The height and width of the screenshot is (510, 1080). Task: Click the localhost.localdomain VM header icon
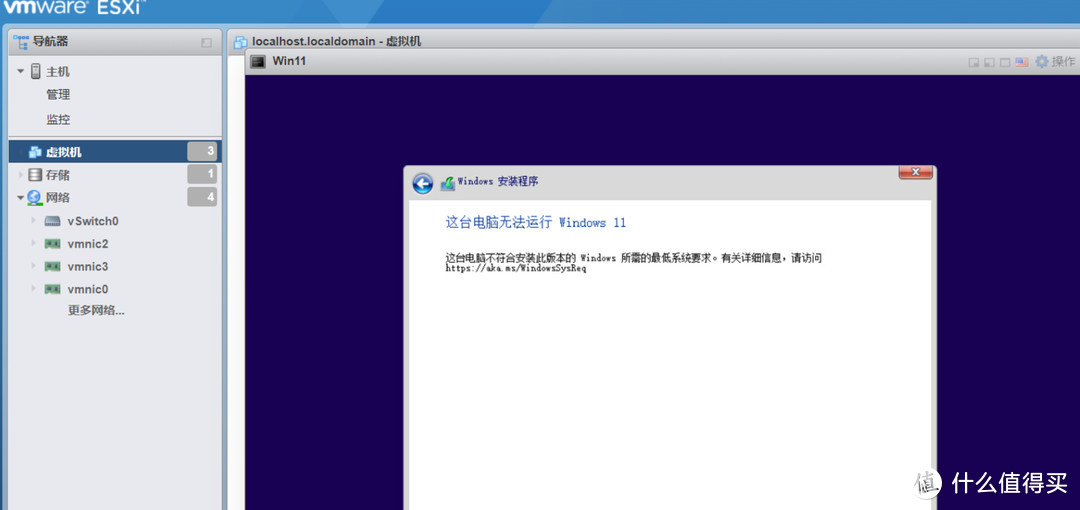point(240,41)
